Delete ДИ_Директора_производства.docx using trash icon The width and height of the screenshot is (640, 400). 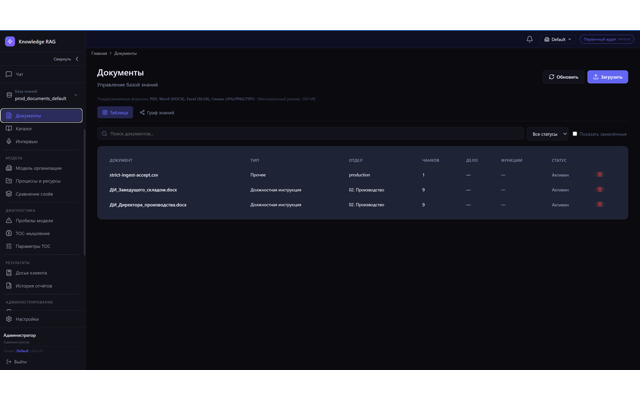600,204
